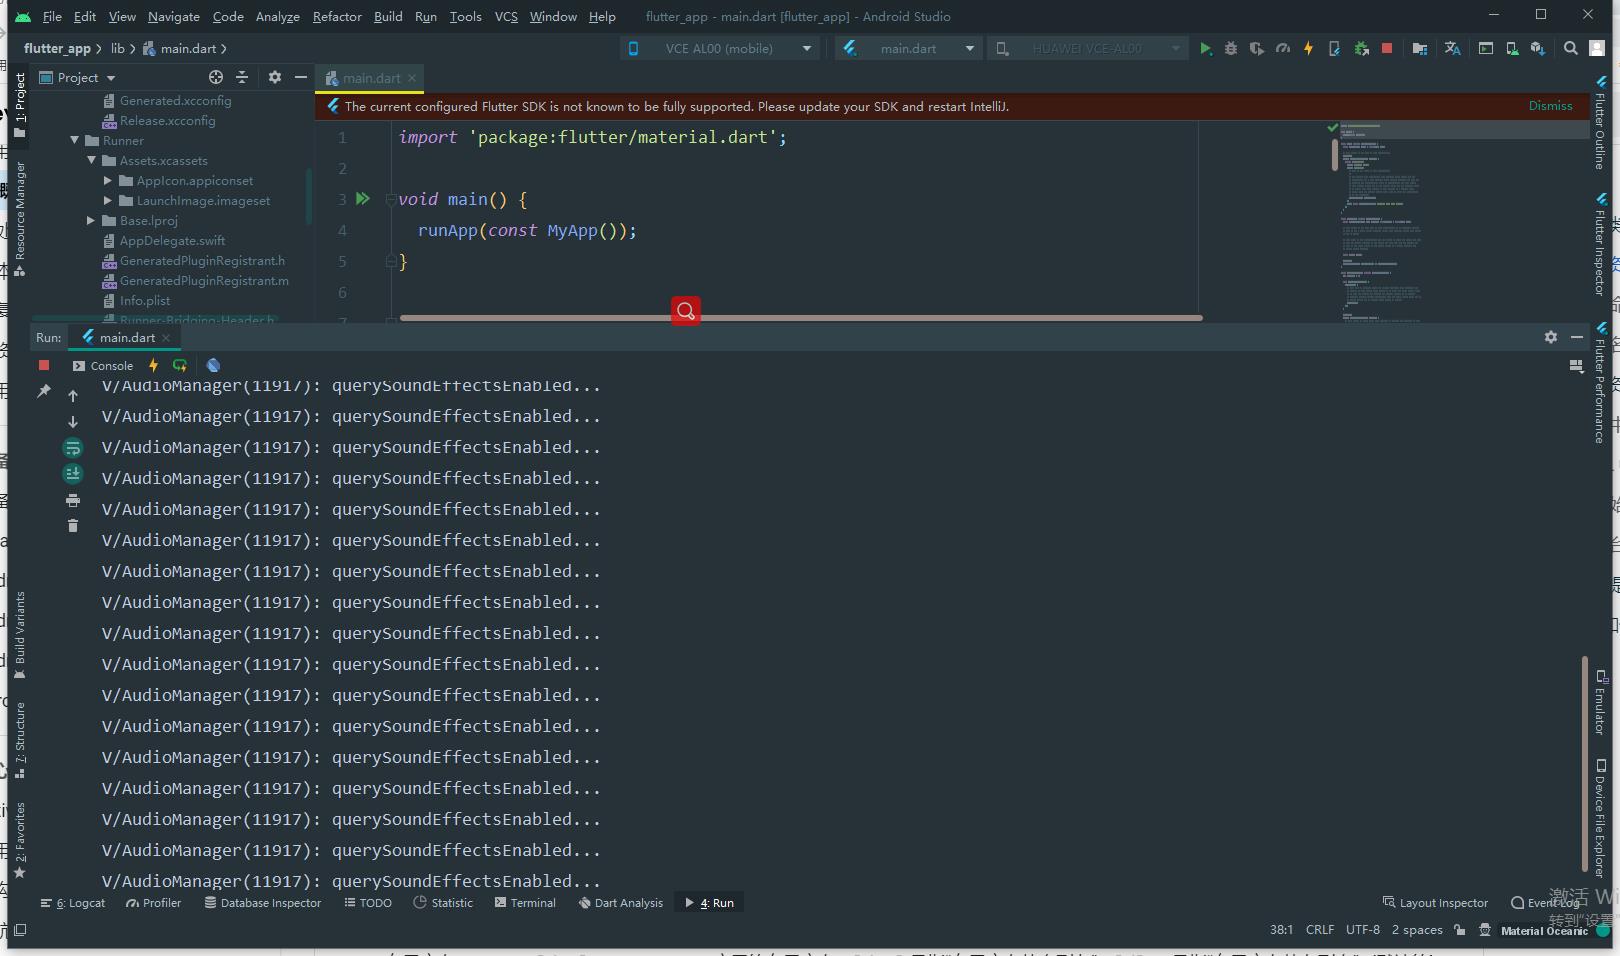Open Search Everywhere magnifier
Viewport: 1620px width, 956px height.
click(x=1571, y=48)
